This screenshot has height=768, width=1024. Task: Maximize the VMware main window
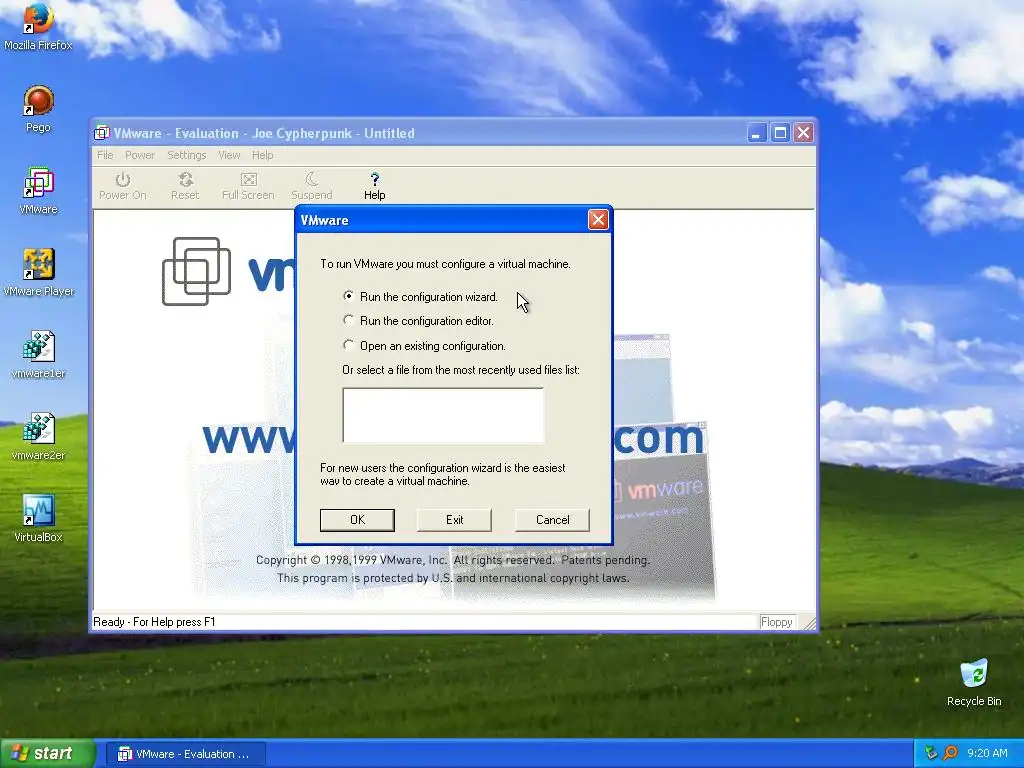point(780,133)
